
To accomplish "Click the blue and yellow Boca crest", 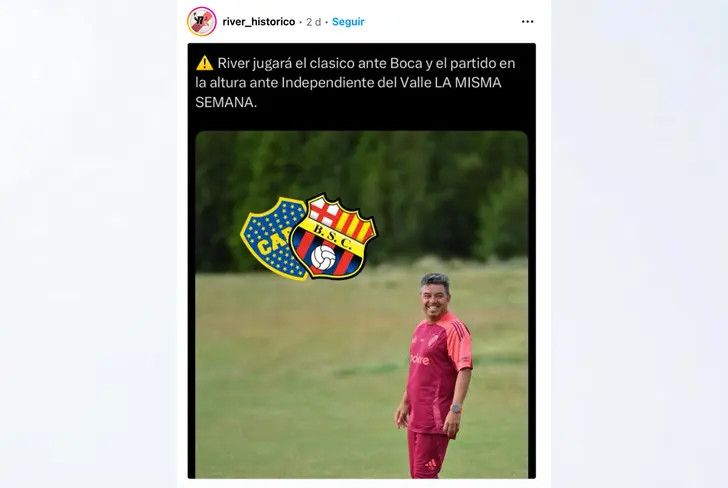I will coord(273,238).
